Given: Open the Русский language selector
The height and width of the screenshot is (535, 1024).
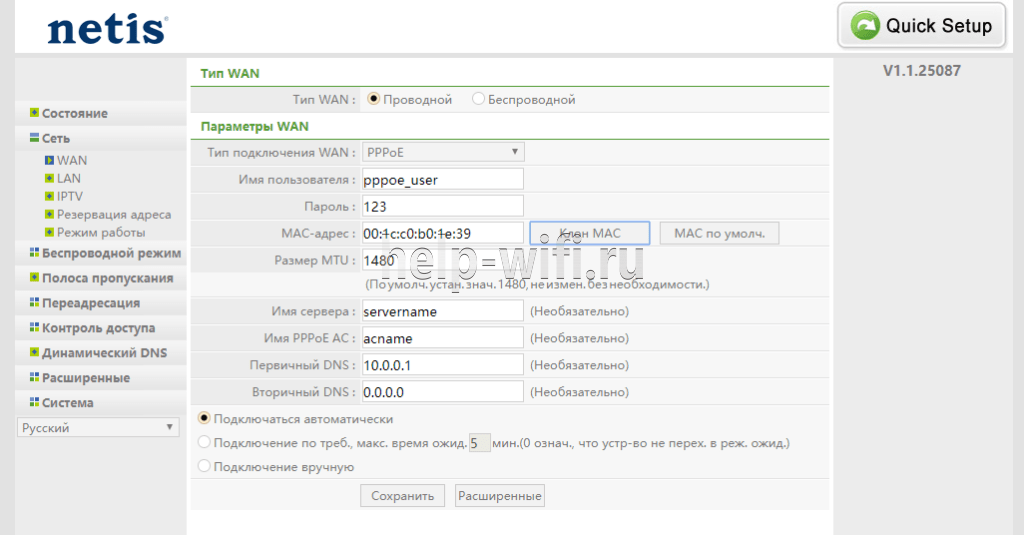Looking at the screenshot, I should [98, 428].
